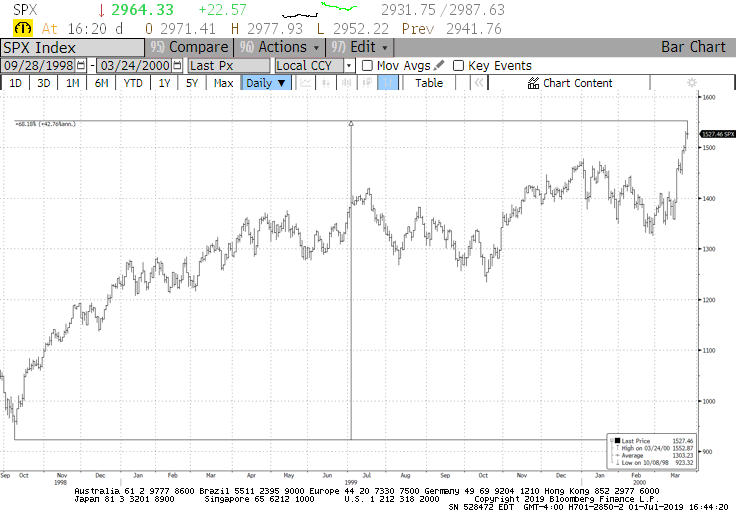Image resolution: width=736 pixels, height=530 pixels.
Task: Click the SPX Index security field
Action: click(68, 47)
